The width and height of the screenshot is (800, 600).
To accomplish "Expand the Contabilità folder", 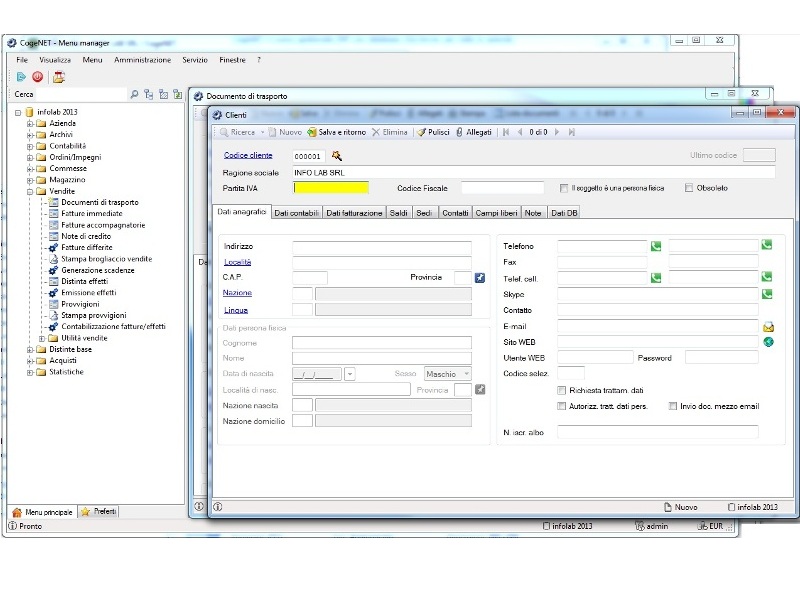I will coord(30,146).
